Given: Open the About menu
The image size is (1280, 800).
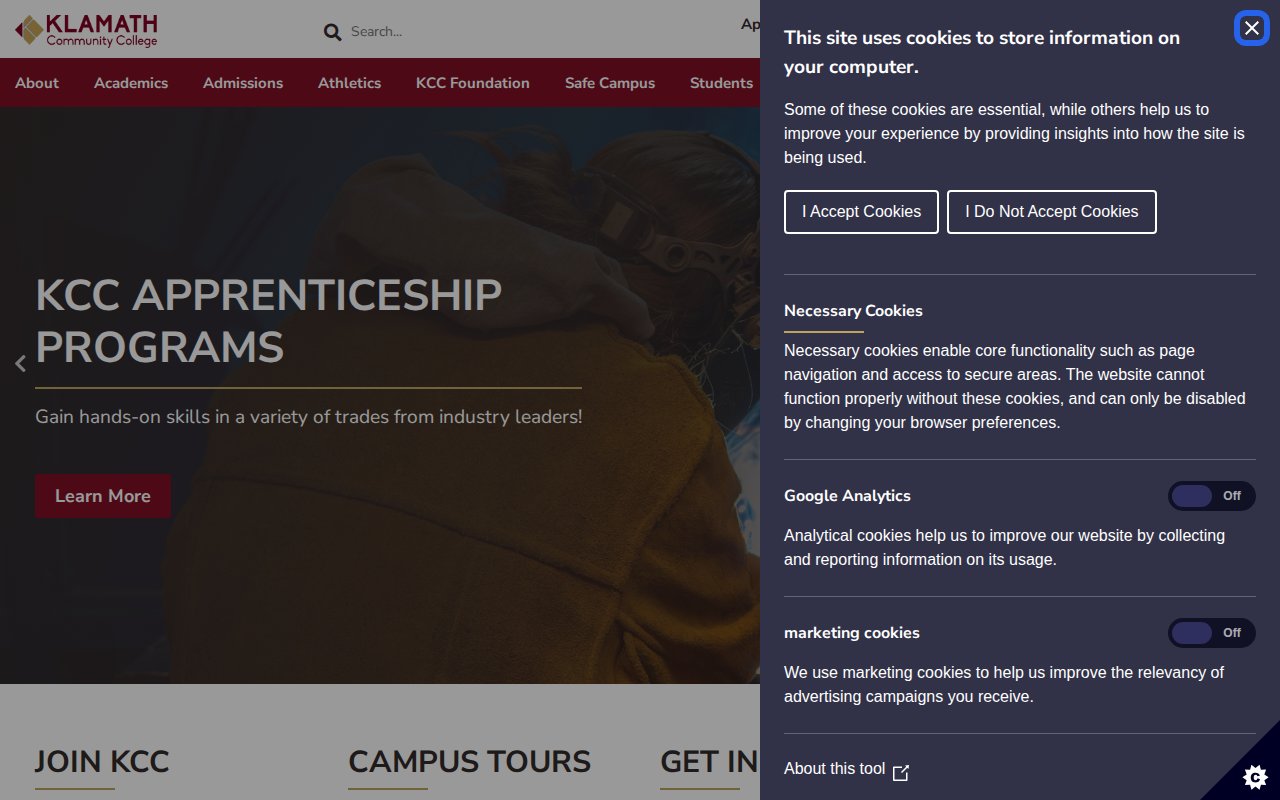Looking at the screenshot, I should (37, 83).
